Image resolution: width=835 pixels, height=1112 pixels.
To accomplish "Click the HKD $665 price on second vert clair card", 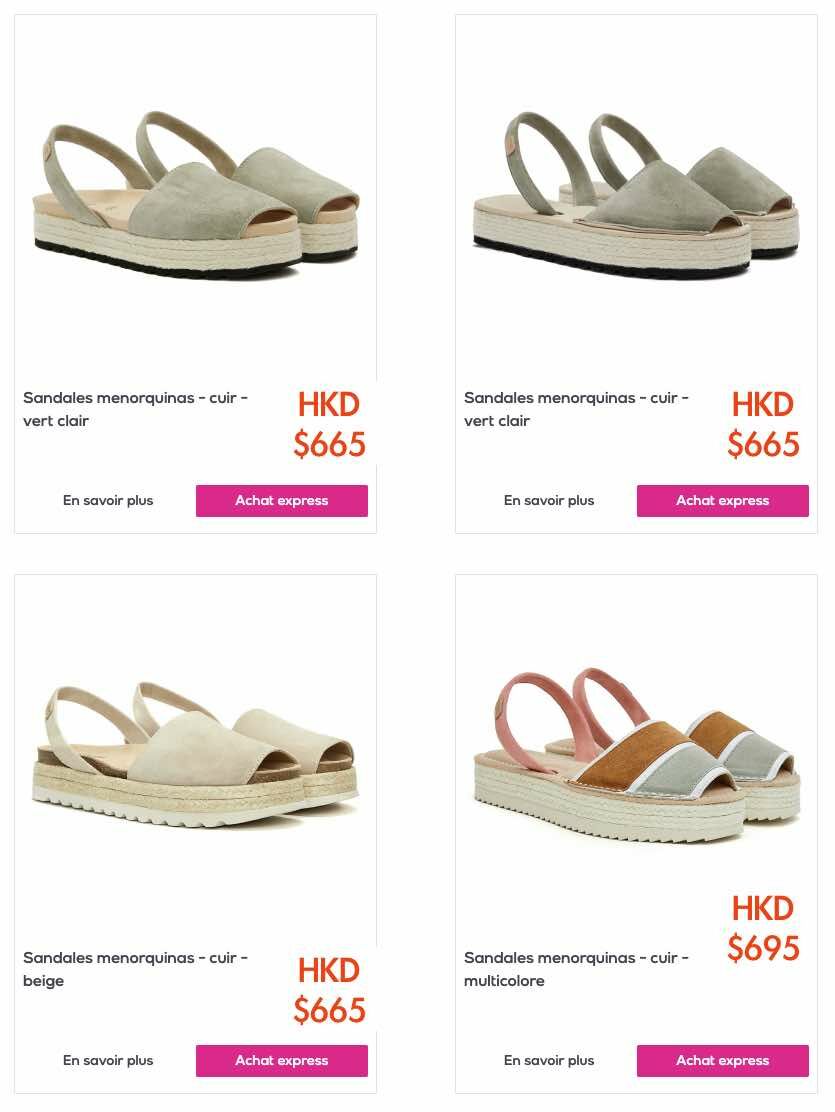I will click(763, 425).
